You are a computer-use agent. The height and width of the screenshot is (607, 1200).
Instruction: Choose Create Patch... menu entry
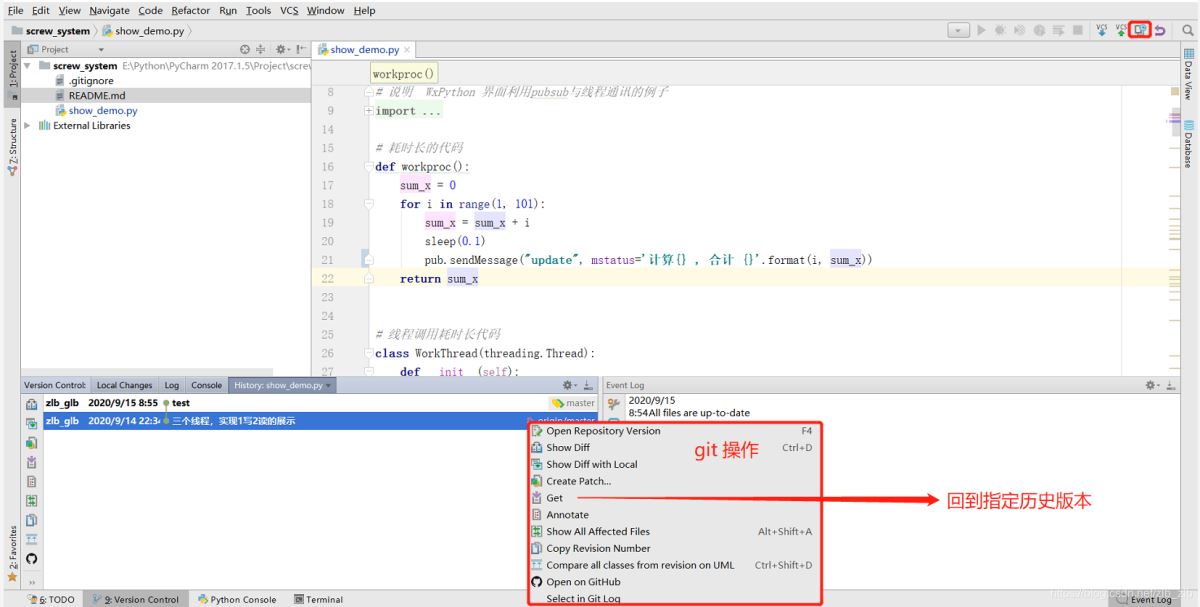[674, 481]
